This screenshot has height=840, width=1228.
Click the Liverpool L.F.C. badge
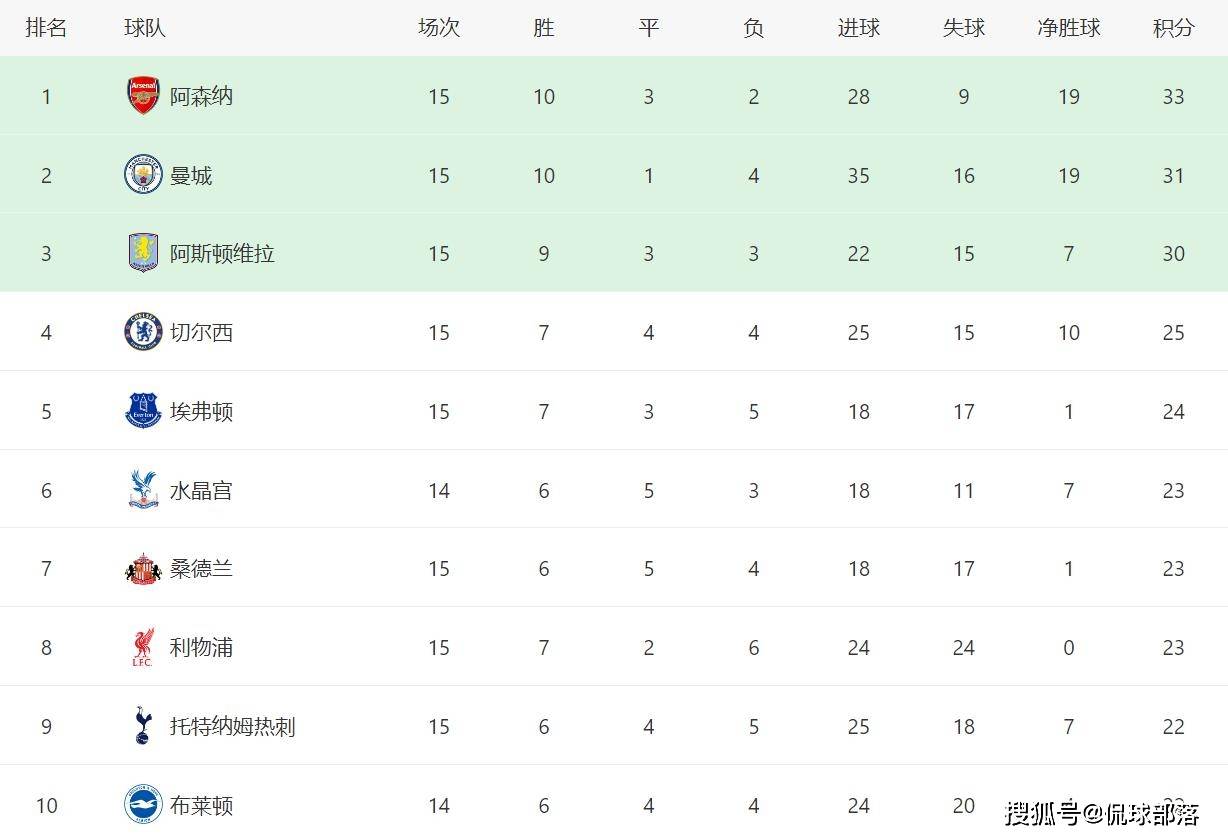click(x=143, y=648)
